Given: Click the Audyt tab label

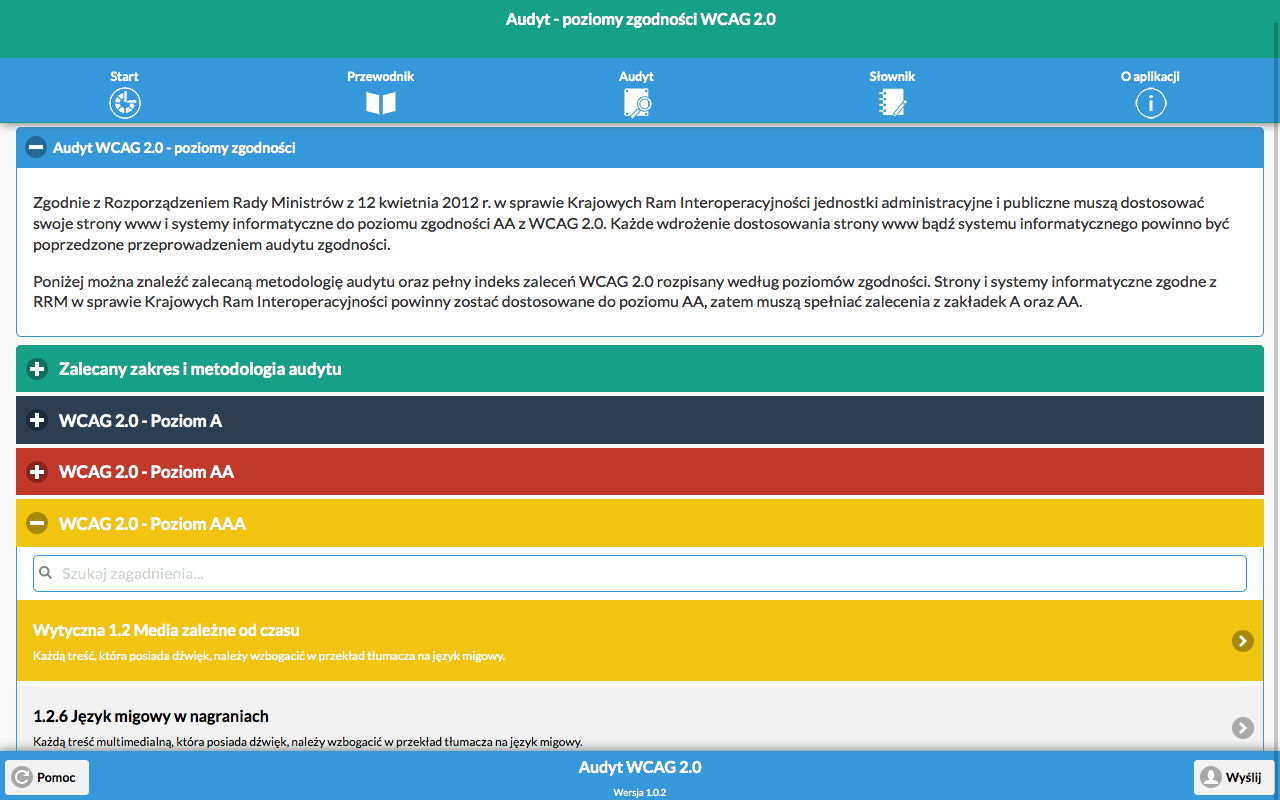Looking at the screenshot, I should click(637, 76).
